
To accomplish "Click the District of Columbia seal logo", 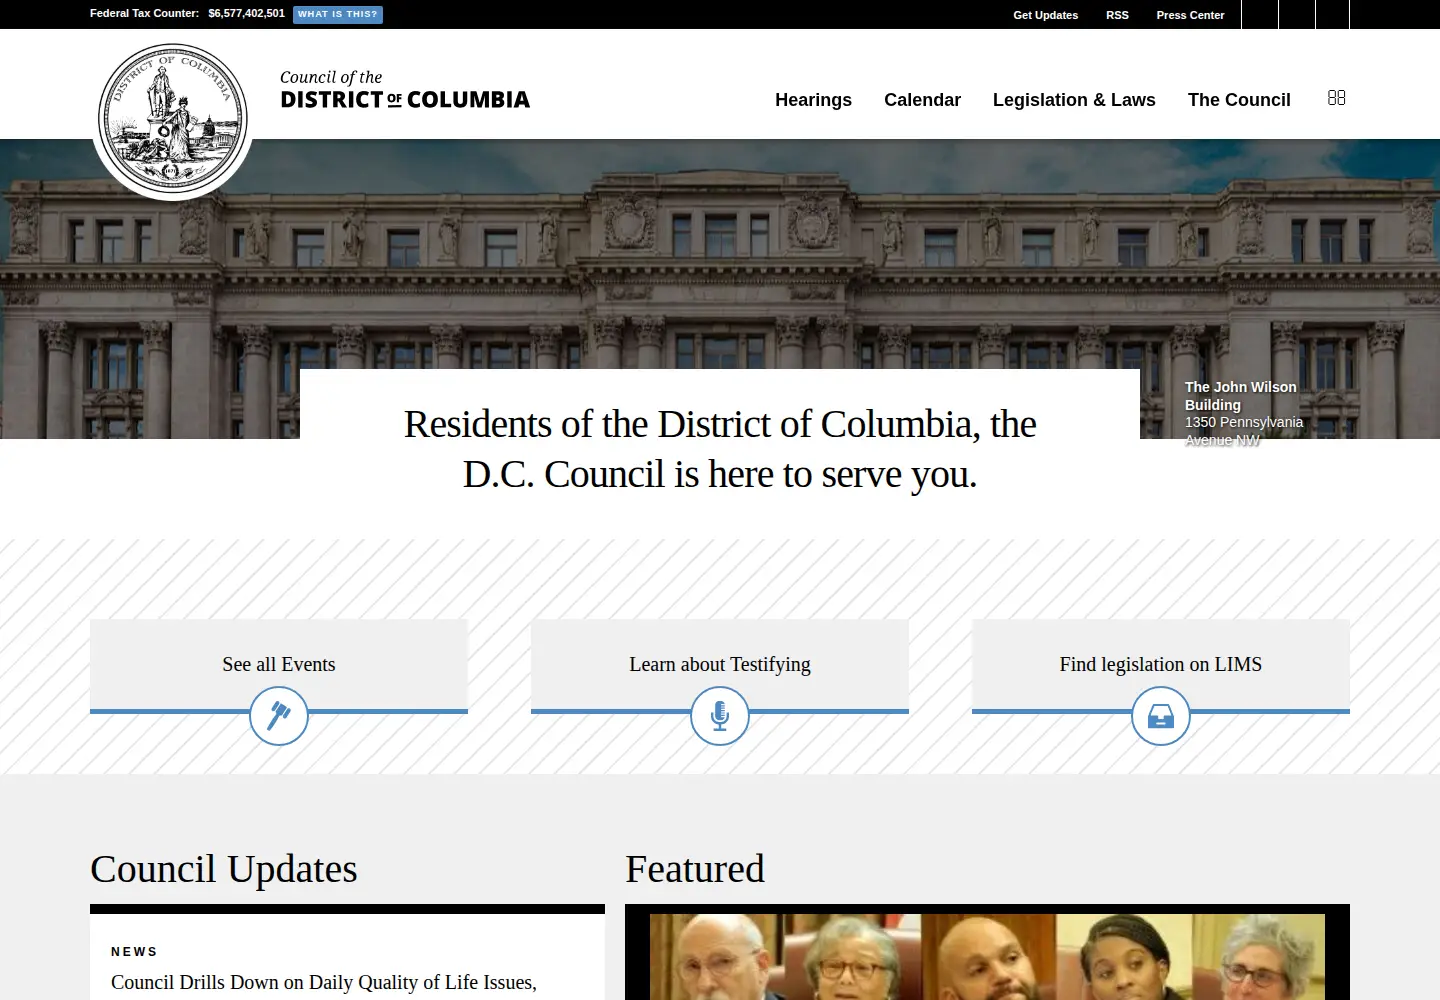I will pyautogui.click(x=173, y=118).
